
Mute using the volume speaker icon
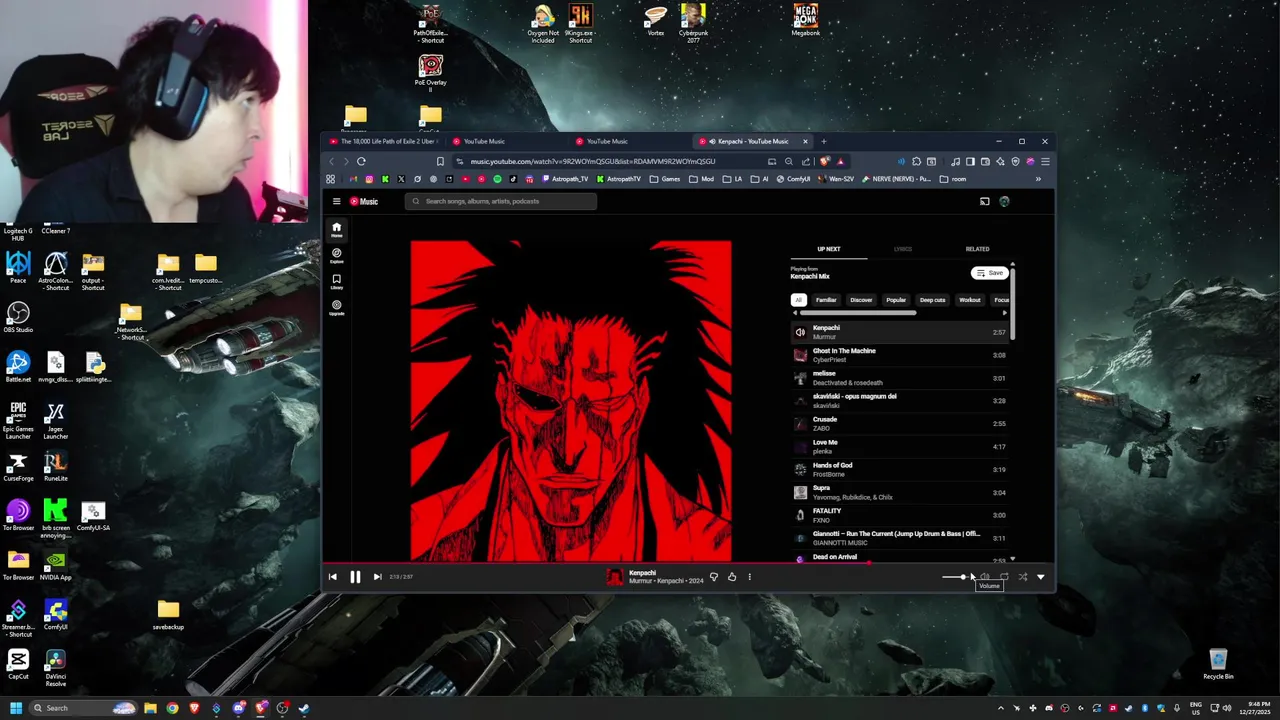pos(985,577)
